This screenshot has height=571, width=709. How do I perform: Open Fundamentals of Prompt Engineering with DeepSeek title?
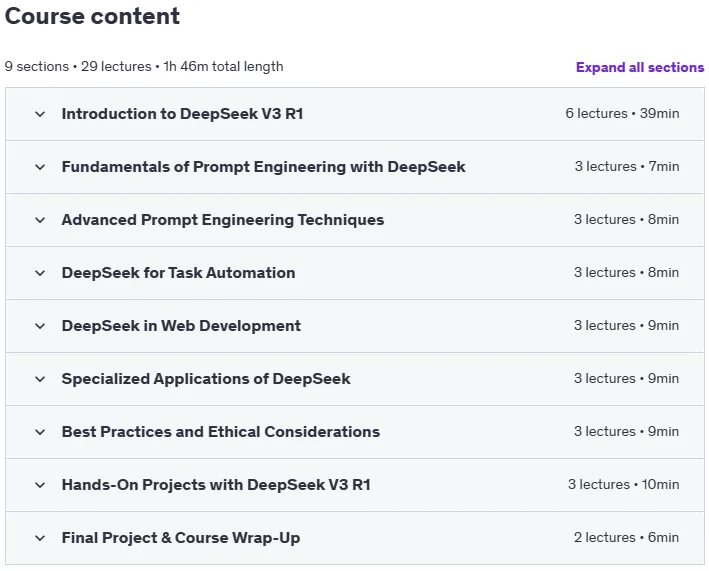[264, 167]
